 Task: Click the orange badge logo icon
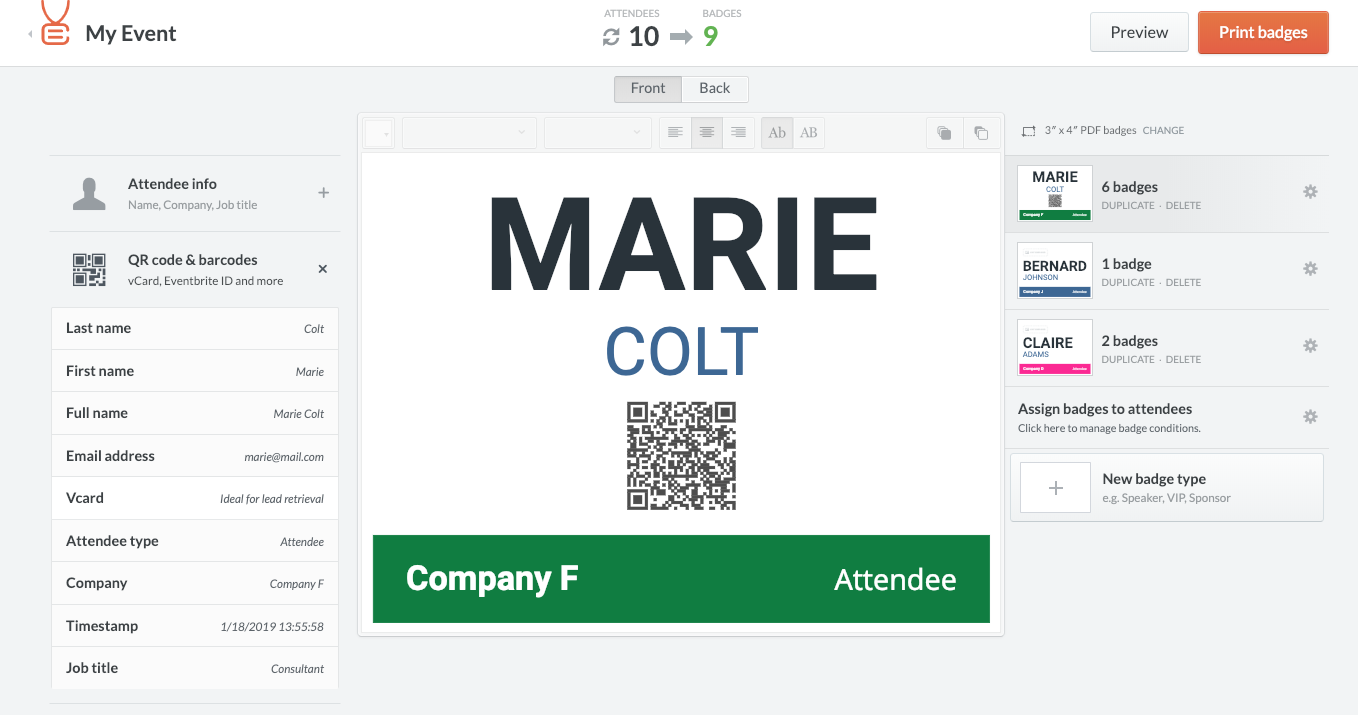coord(56,22)
